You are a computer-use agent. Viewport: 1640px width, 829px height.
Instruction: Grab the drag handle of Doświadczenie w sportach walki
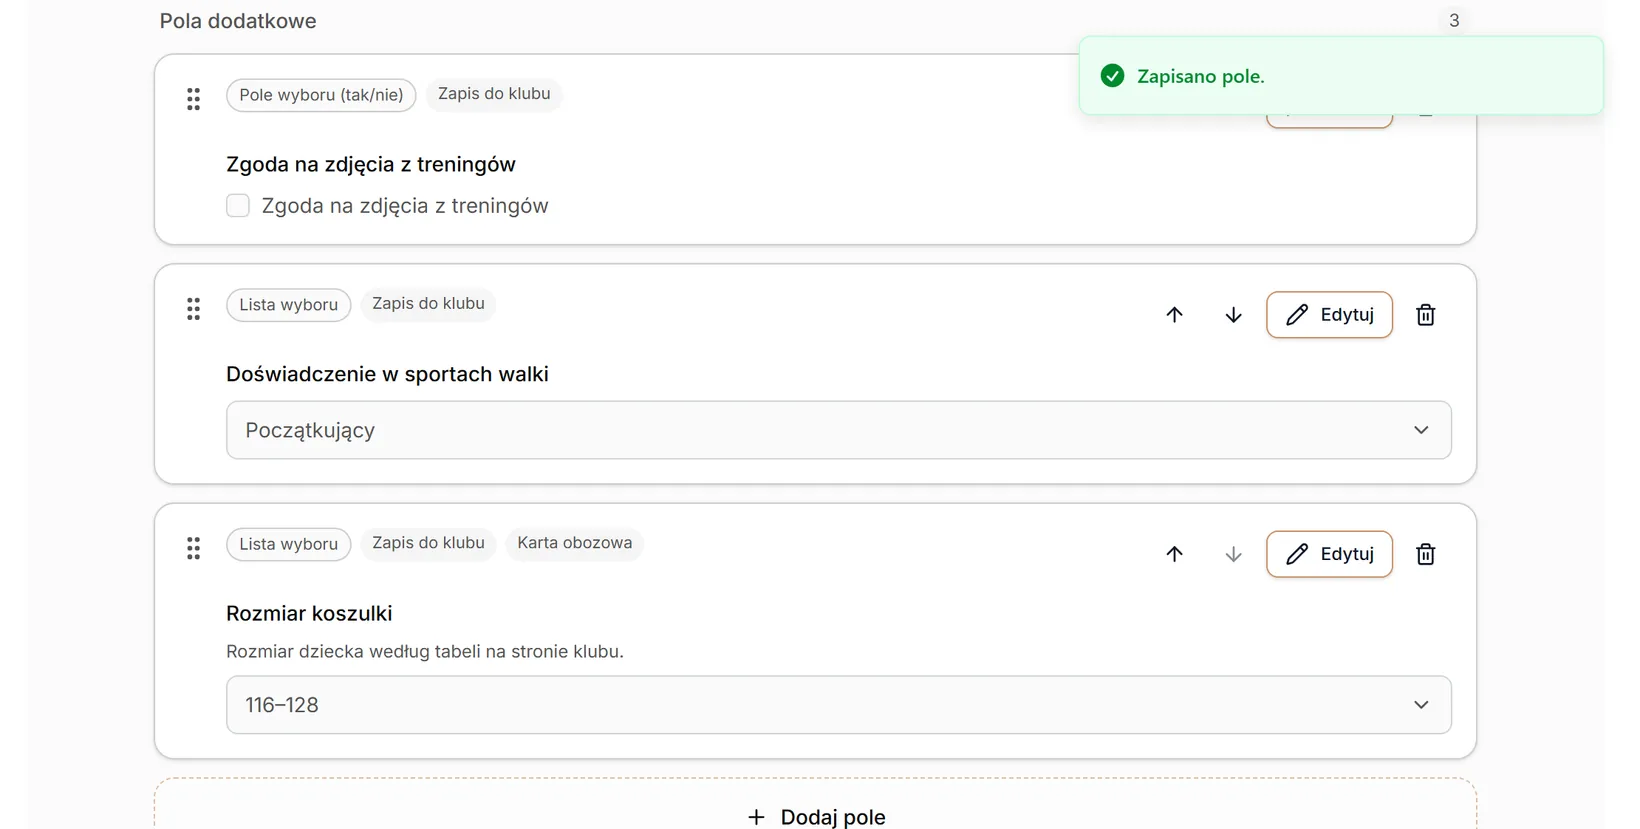[x=193, y=309]
